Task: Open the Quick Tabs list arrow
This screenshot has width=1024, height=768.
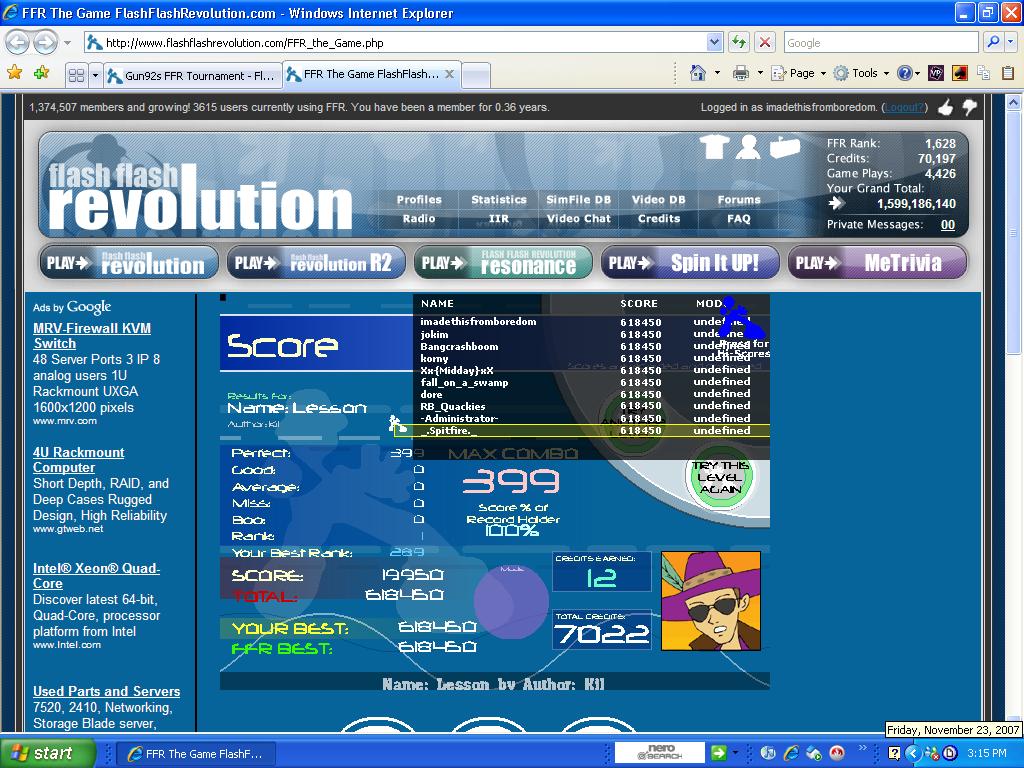Action: (x=95, y=76)
